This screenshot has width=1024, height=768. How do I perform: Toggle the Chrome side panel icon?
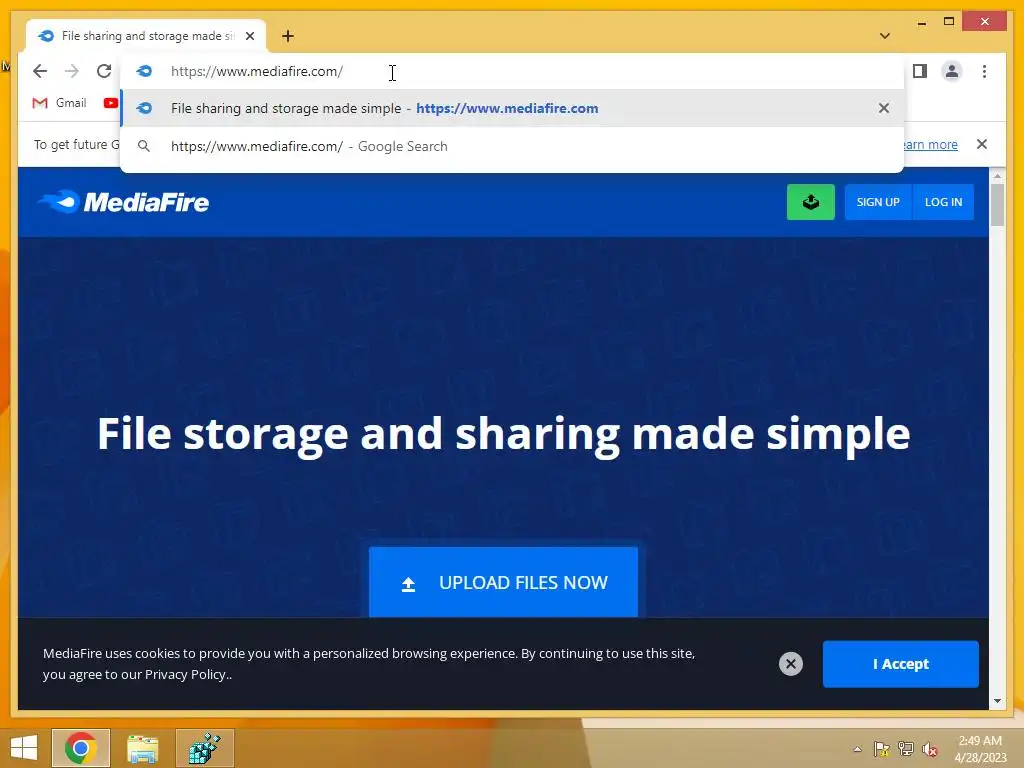pos(920,71)
